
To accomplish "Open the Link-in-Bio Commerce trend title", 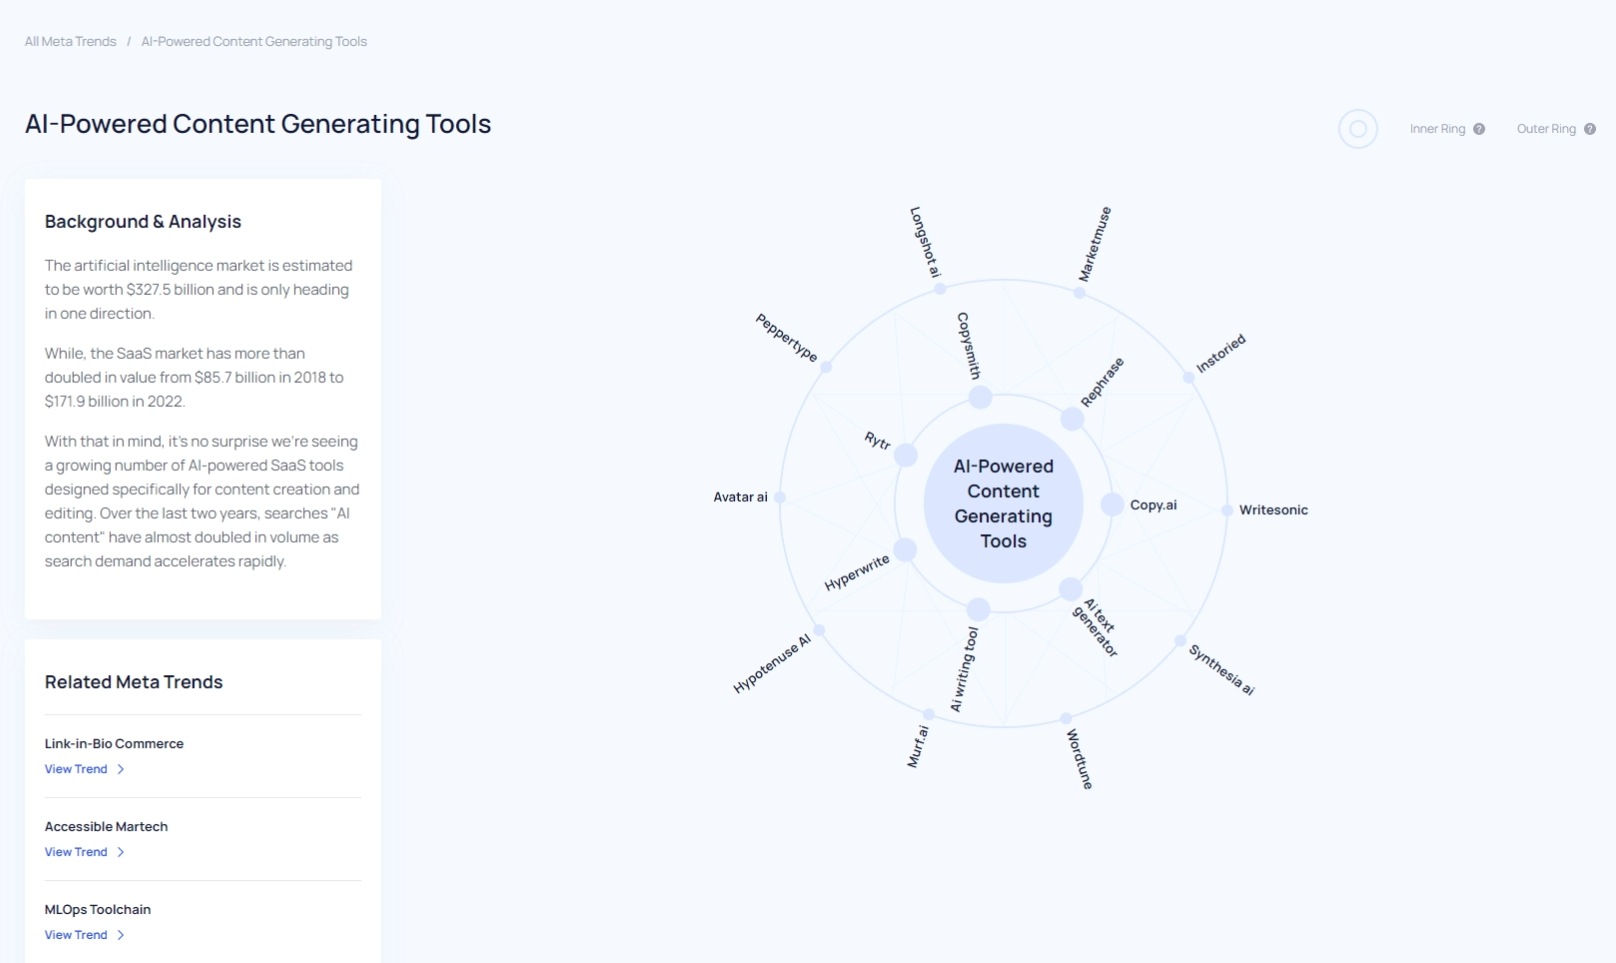I will pyautogui.click(x=114, y=744).
